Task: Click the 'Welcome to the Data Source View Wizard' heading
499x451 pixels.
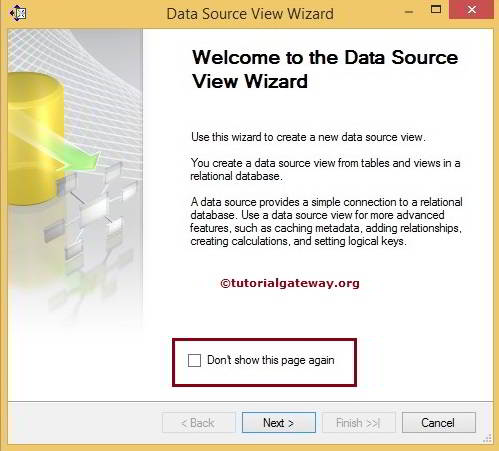Action: (325, 69)
